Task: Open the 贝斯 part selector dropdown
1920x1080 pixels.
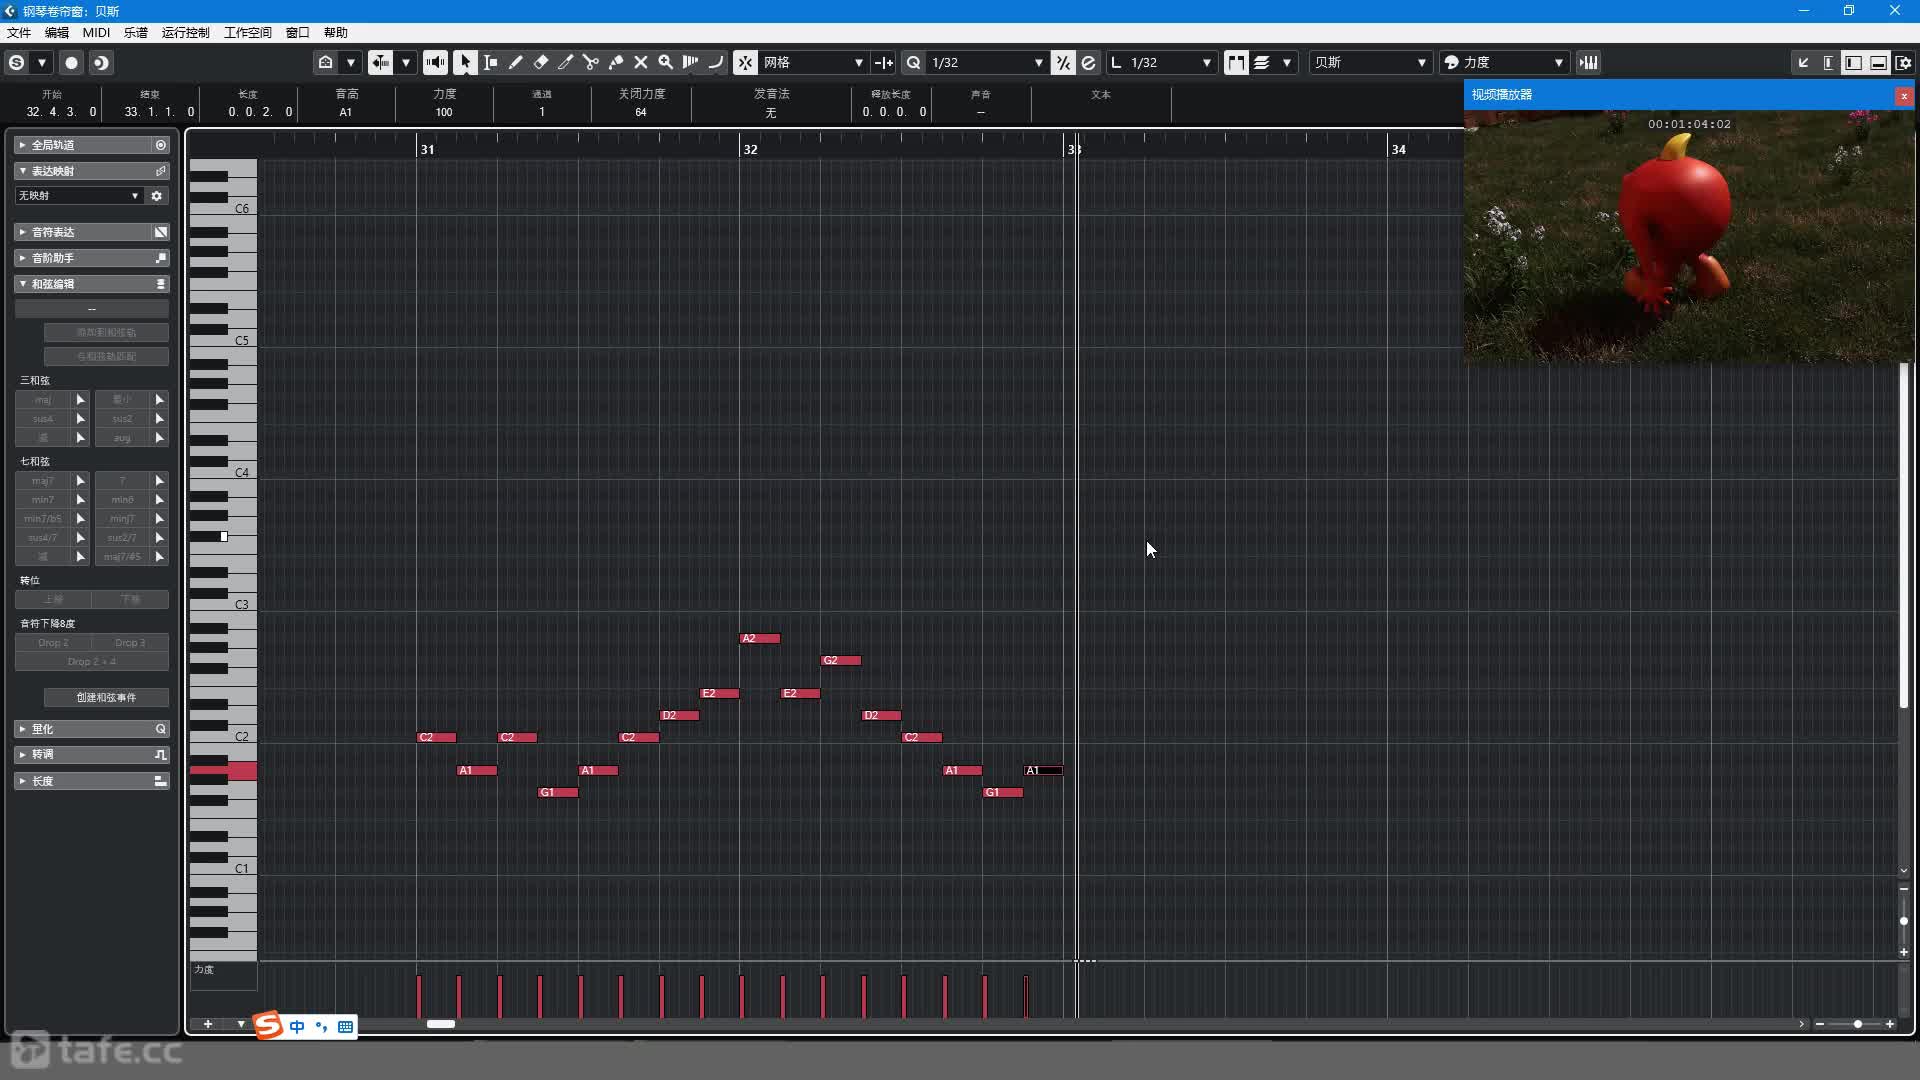Action: click(x=1370, y=62)
